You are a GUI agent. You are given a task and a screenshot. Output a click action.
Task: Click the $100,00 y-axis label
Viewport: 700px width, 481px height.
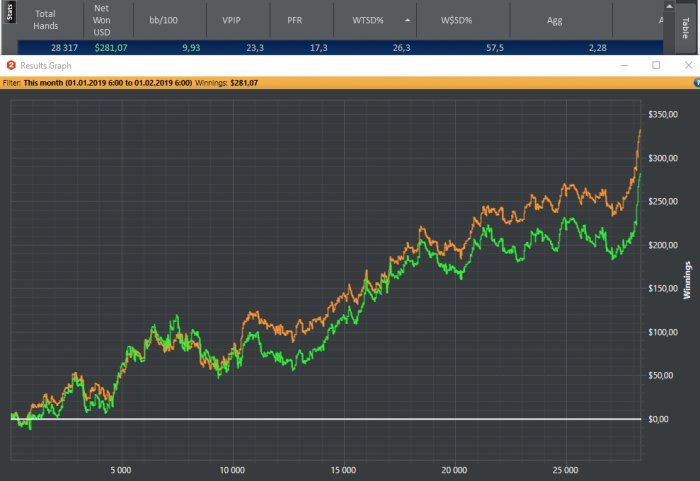coord(663,332)
